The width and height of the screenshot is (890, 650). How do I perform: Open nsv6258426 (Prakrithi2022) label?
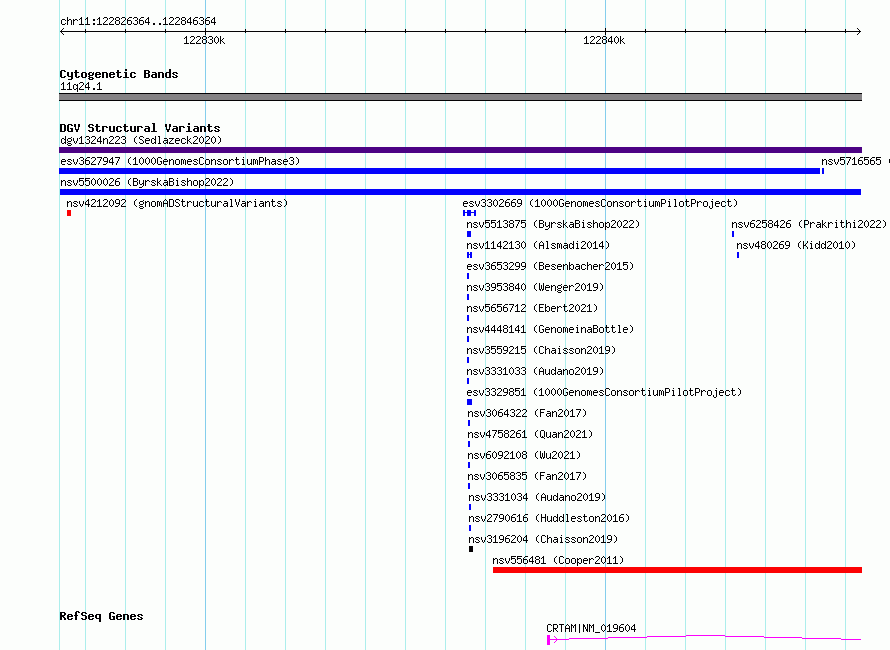click(x=809, y=224)
